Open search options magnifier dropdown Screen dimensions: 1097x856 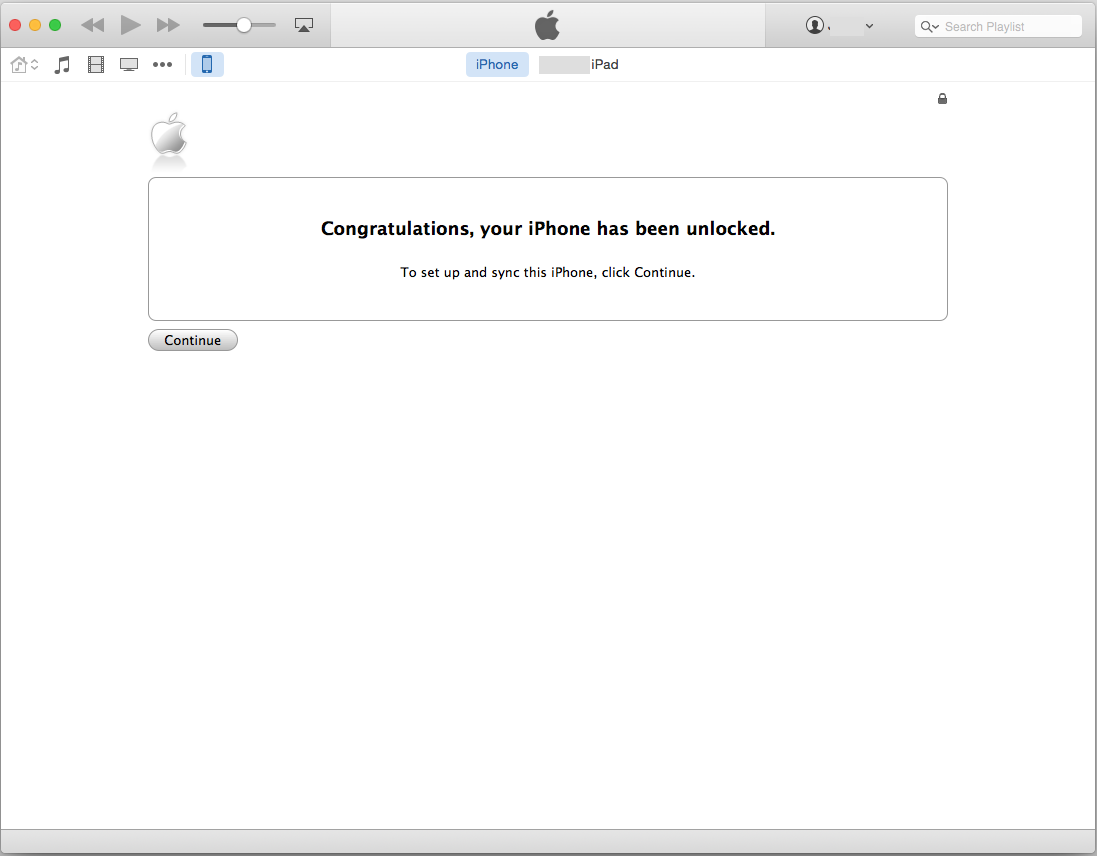[929, 27]
